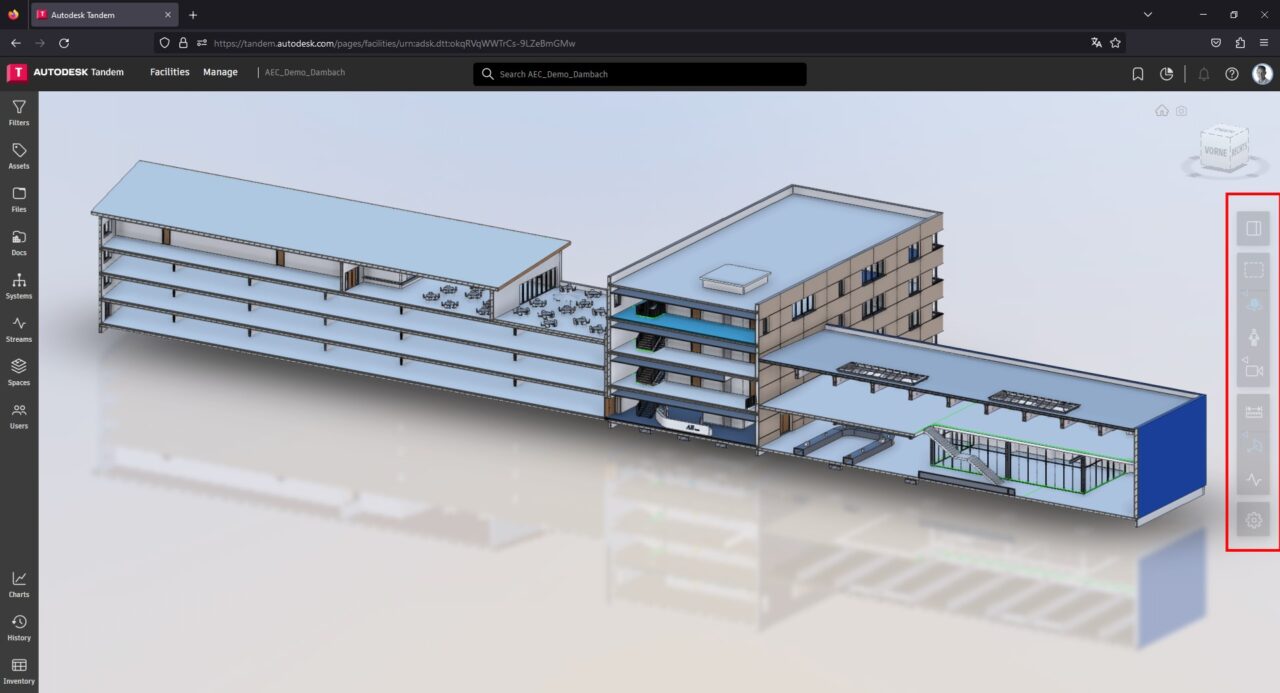Enable first-person walk mode

tap(1253, 337)
